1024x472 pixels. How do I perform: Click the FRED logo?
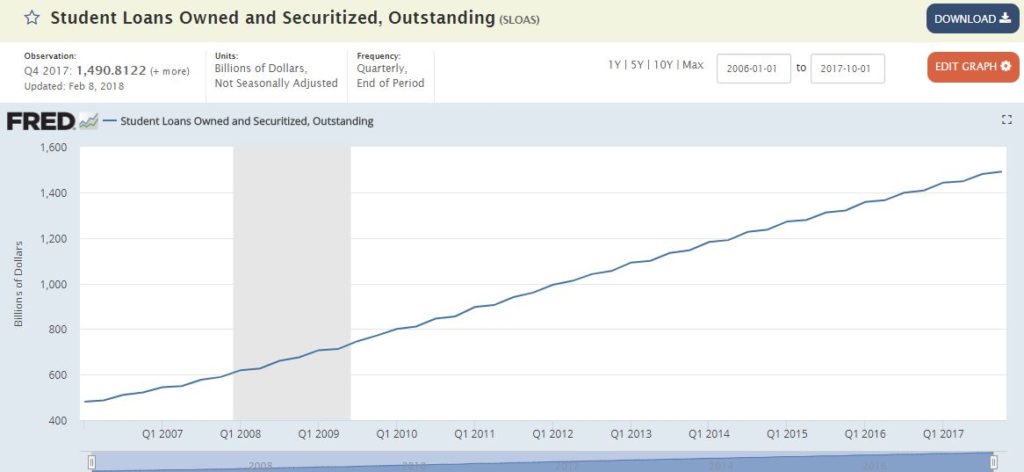(x=41, y=121)
